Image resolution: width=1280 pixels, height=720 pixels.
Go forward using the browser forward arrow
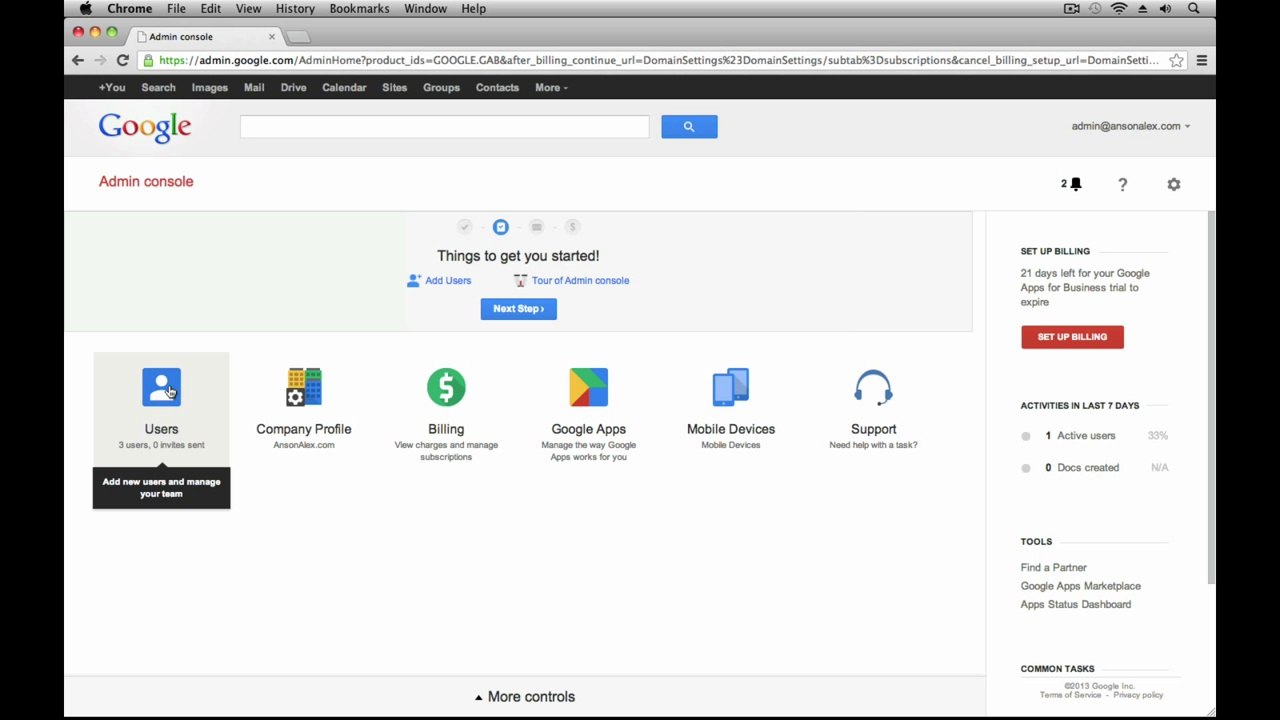[100, 60]
